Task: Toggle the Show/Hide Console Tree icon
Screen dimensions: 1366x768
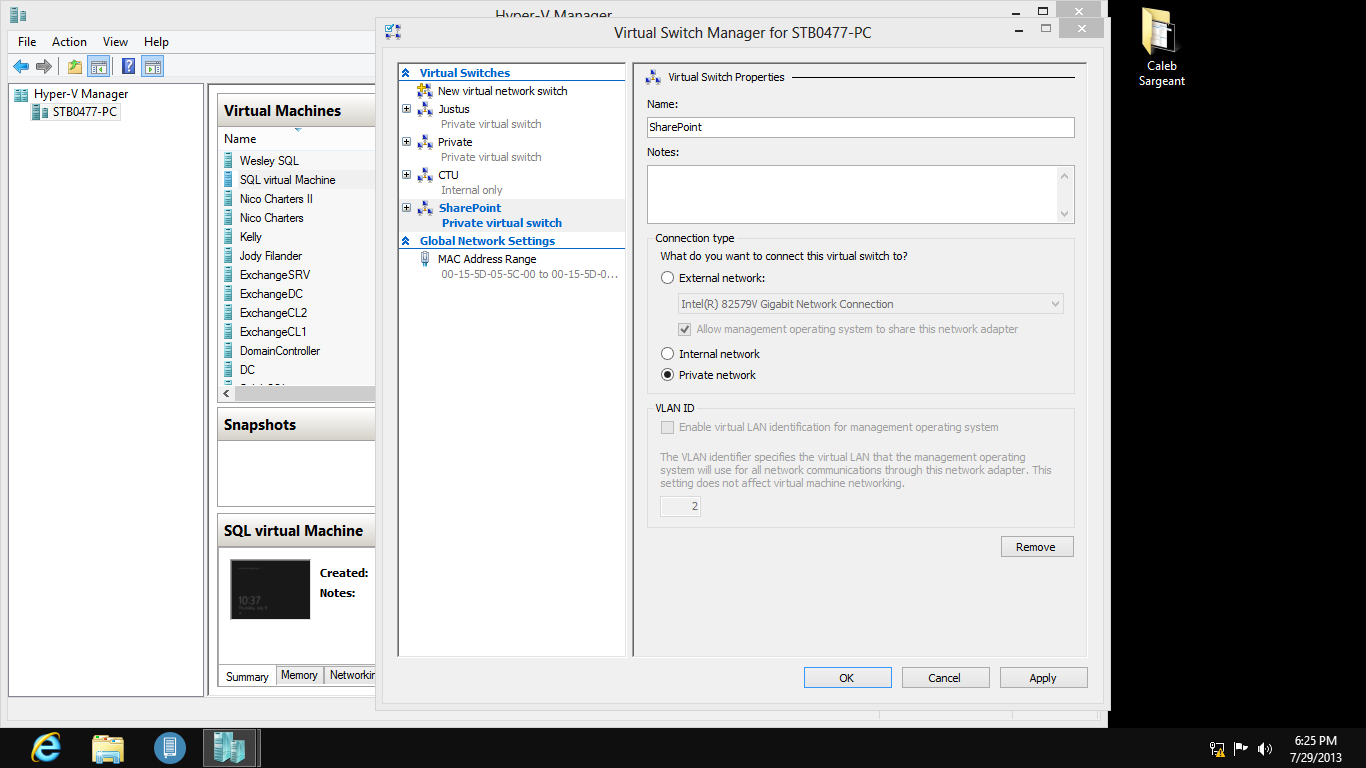Action: tap(98, 67)
